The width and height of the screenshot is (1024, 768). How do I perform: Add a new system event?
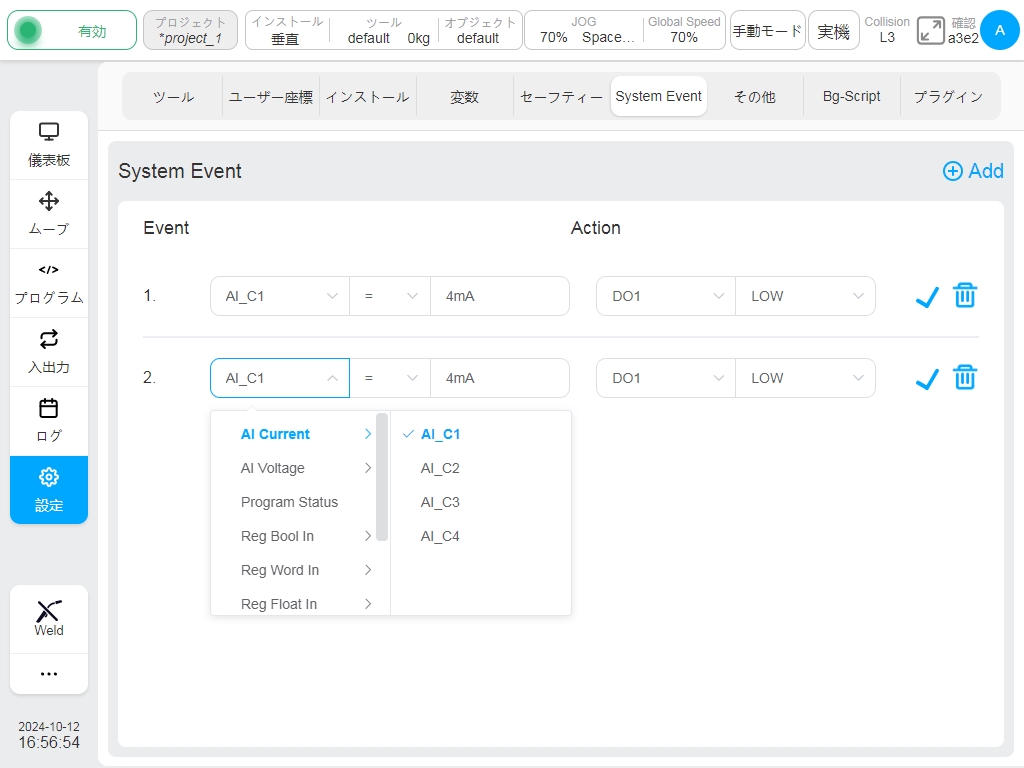(973, 171)
